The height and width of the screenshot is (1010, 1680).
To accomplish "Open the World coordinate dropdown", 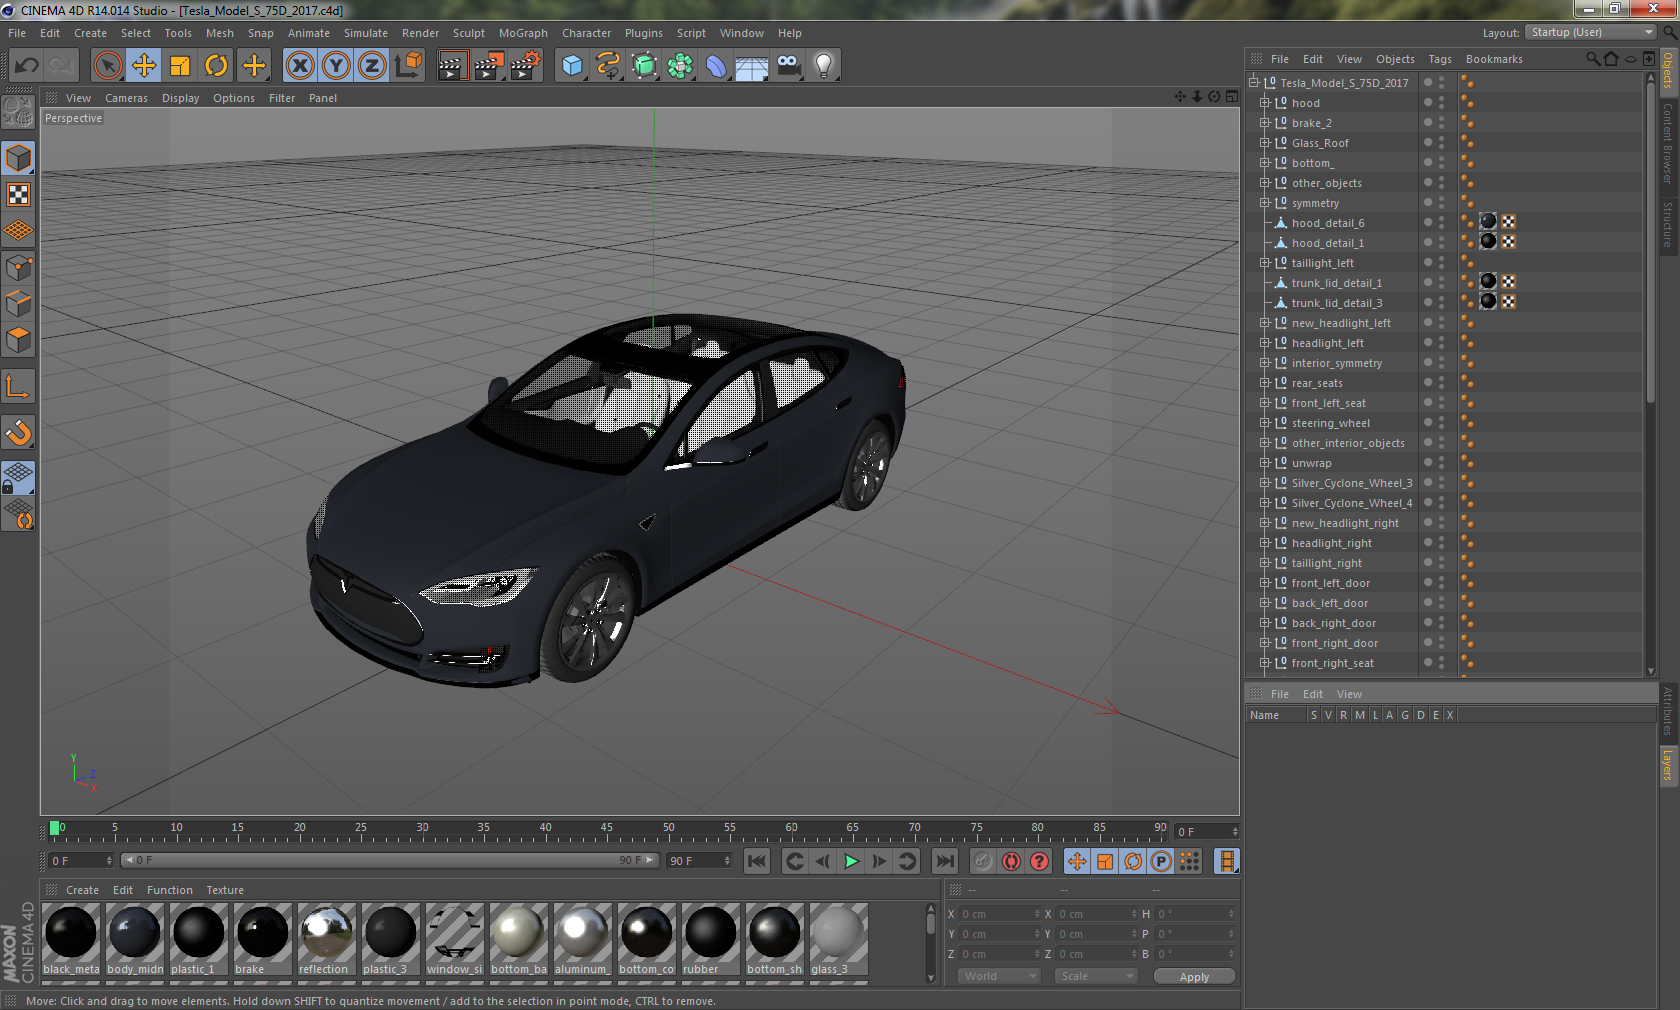I will pos(999,976).
